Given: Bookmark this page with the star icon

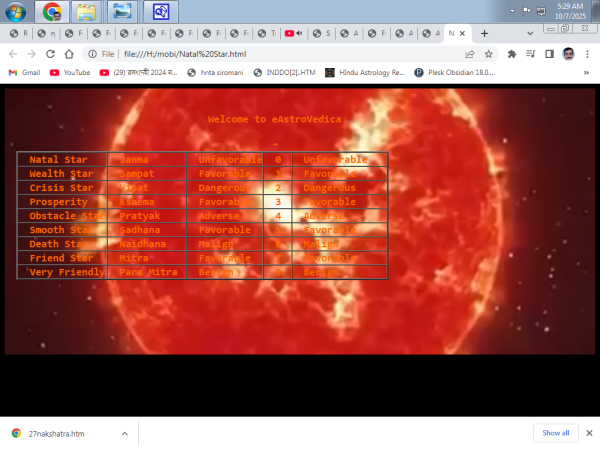Looking at the screenshot, I should 488,54.
